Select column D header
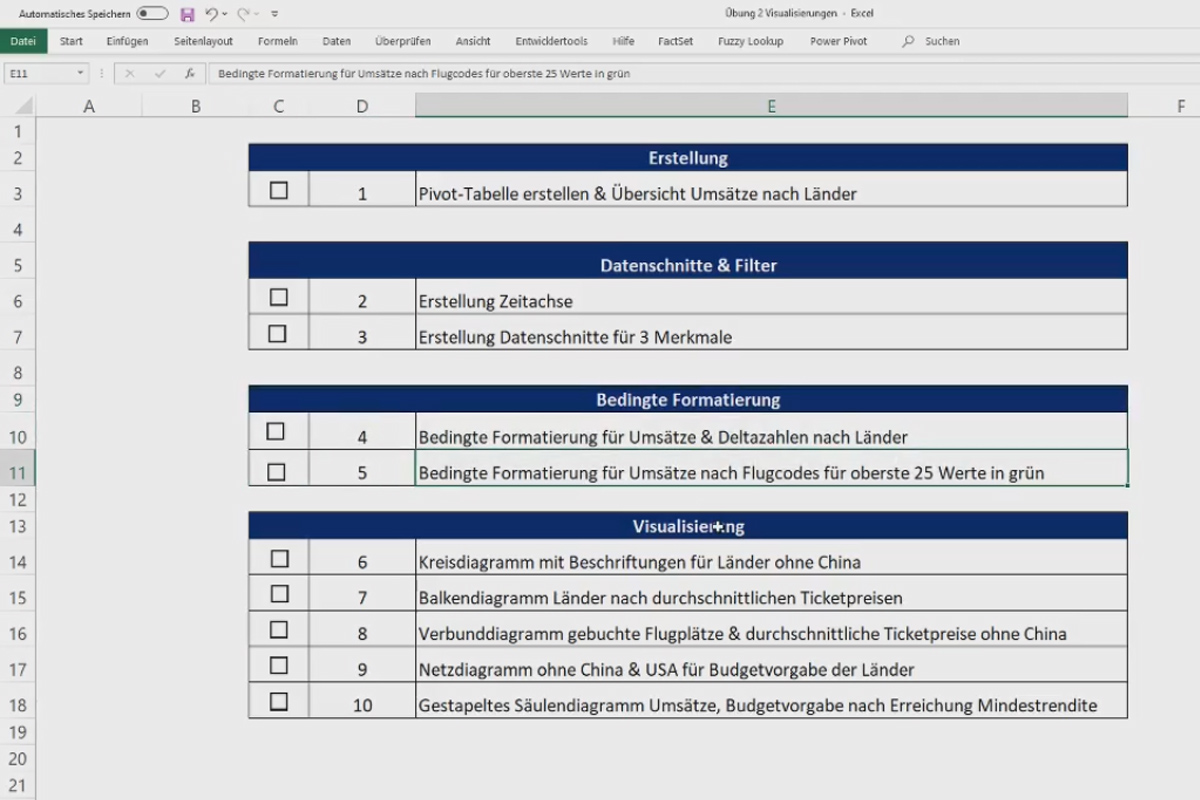The image size is (1200, 800). (362, 106)
